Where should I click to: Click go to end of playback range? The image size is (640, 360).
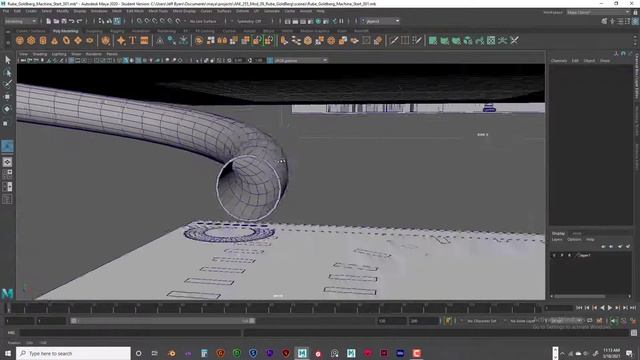click(x=633, y=308)
